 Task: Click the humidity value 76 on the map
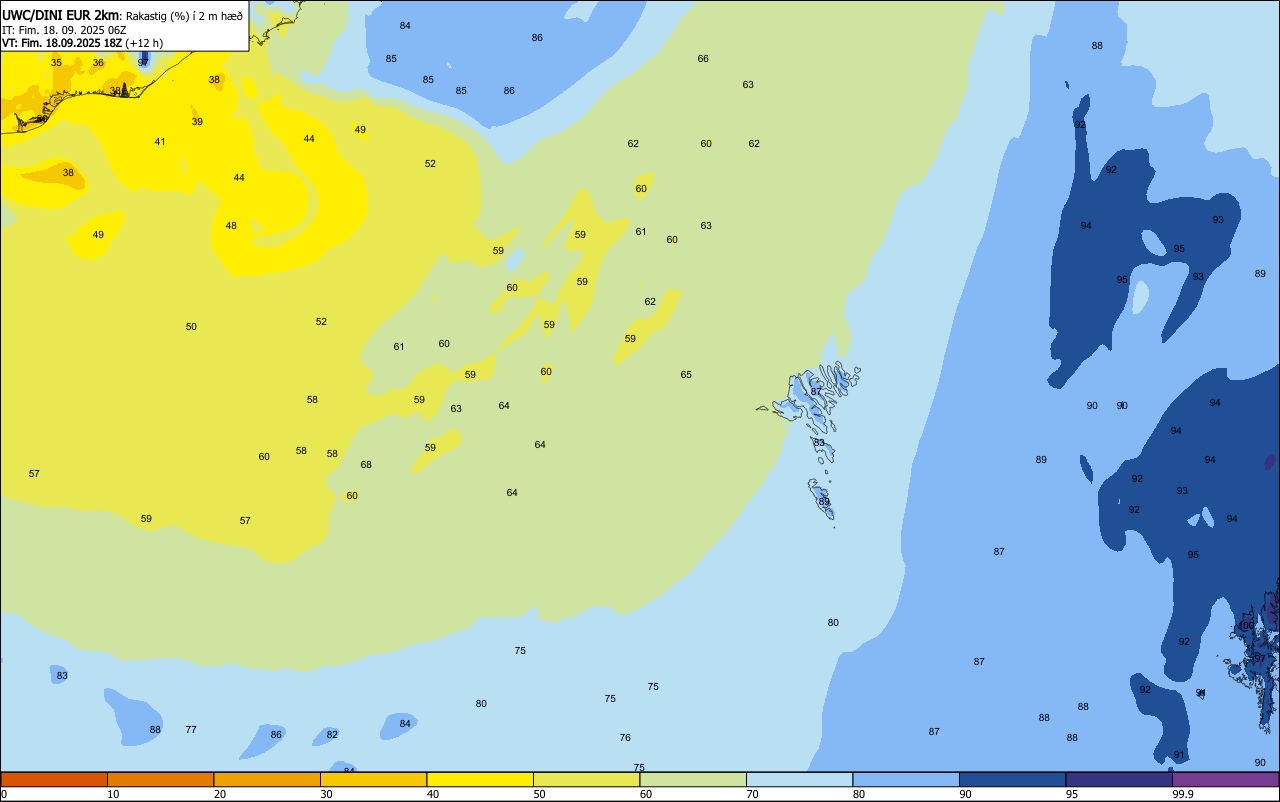pyautogui.click(x=625, y=738)
